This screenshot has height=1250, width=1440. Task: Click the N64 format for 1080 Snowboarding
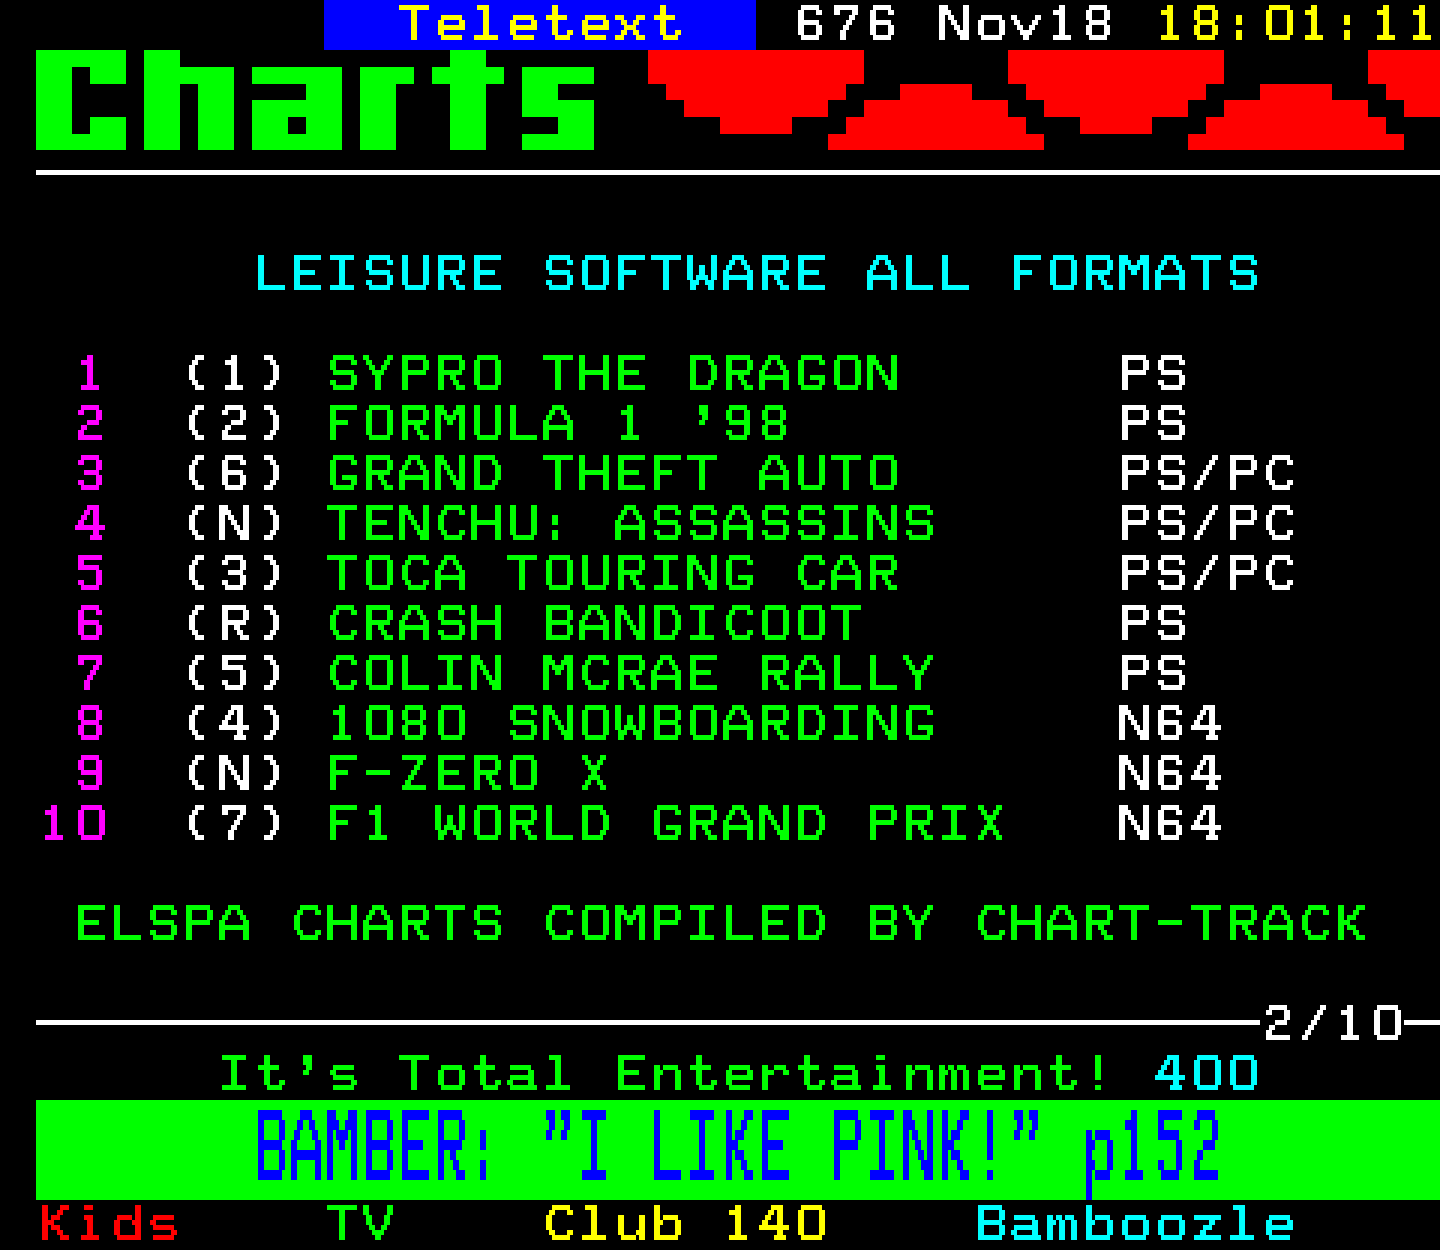coord(1170,724)
